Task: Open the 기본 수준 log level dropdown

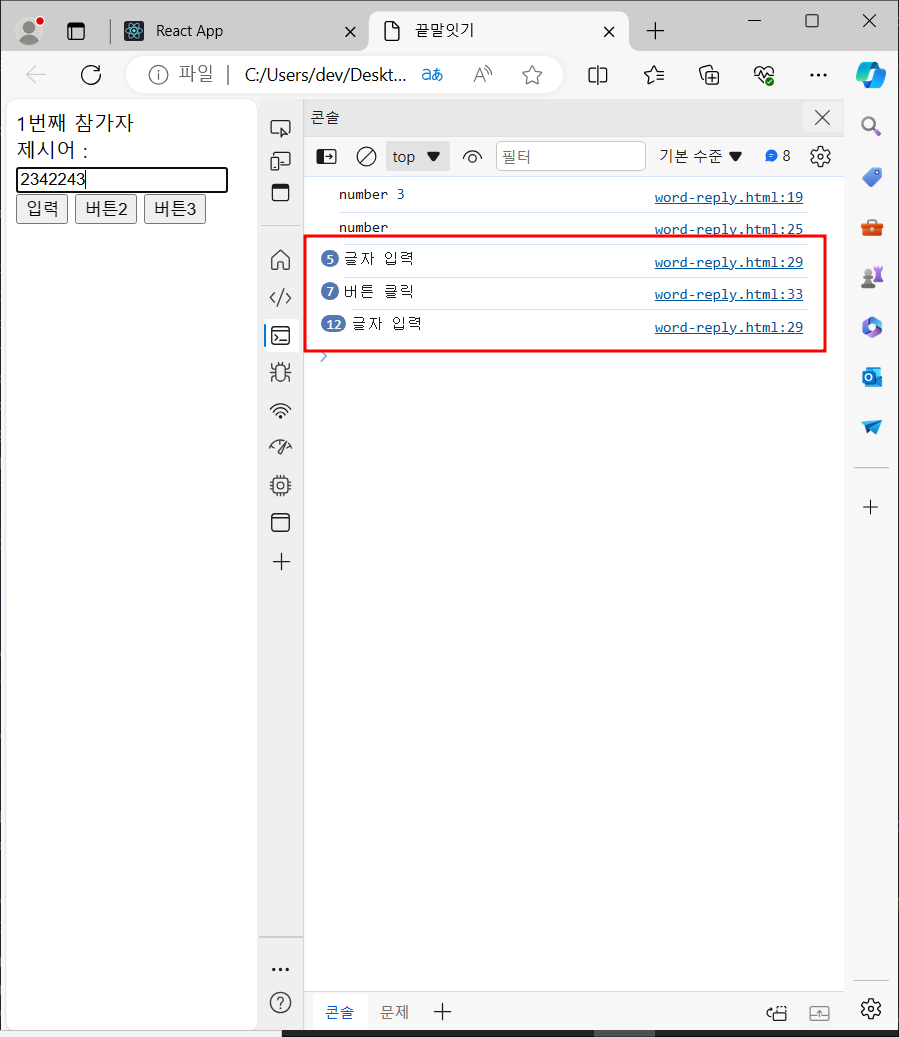Action: point(701,156)
